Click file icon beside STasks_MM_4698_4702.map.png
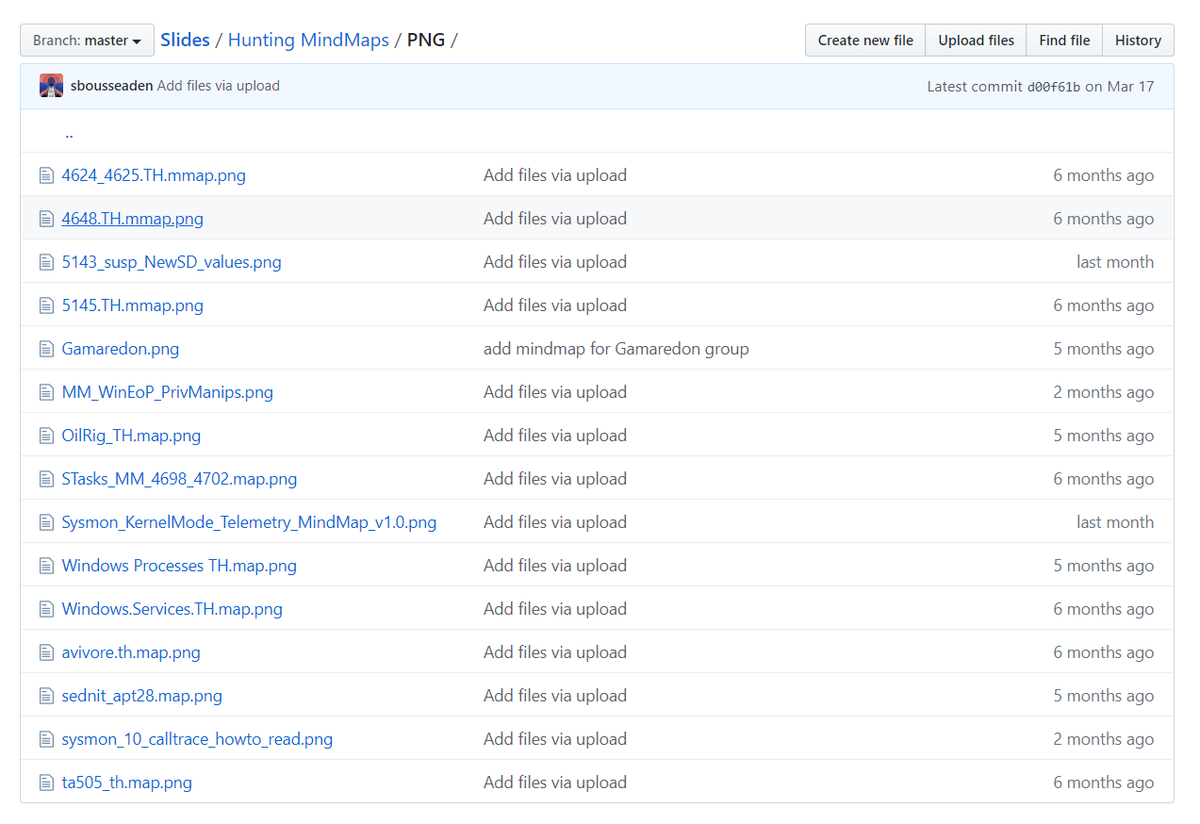Screen dimensions: 1200x824 (x=46, y=479)
